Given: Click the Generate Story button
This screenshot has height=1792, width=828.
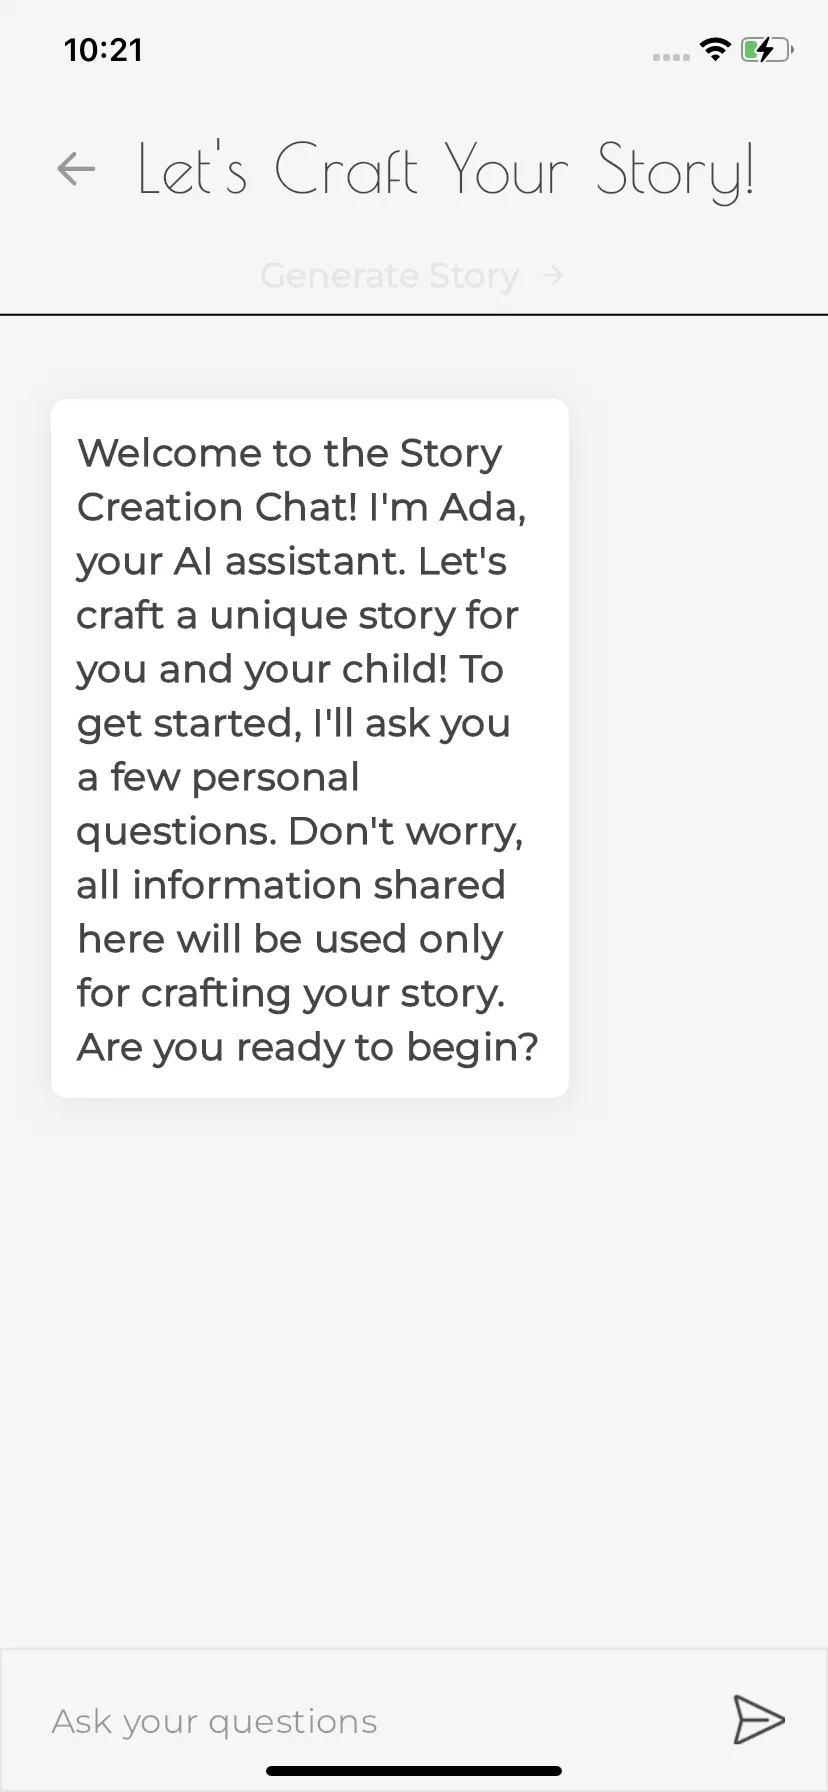Looking at the screenshot, I should [x=412, y=275].
